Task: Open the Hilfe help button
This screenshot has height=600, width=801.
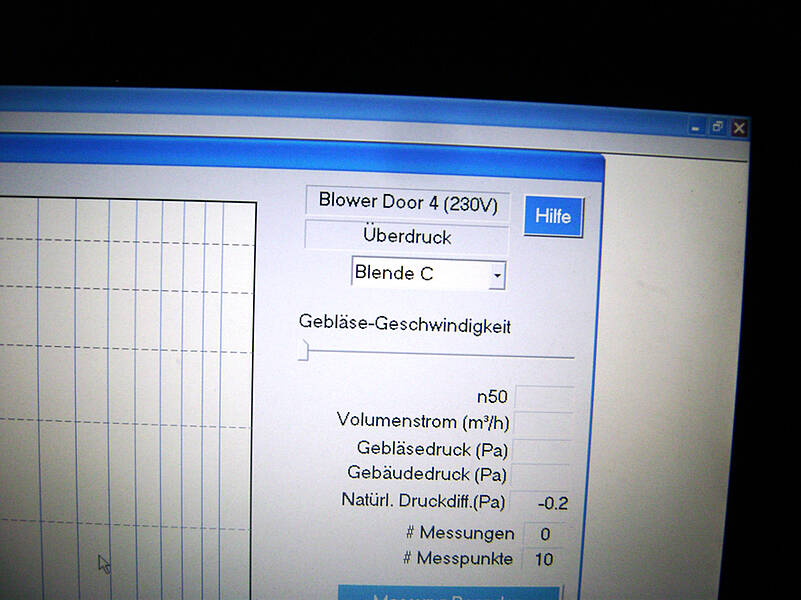Action: click(x=554, y=216)
